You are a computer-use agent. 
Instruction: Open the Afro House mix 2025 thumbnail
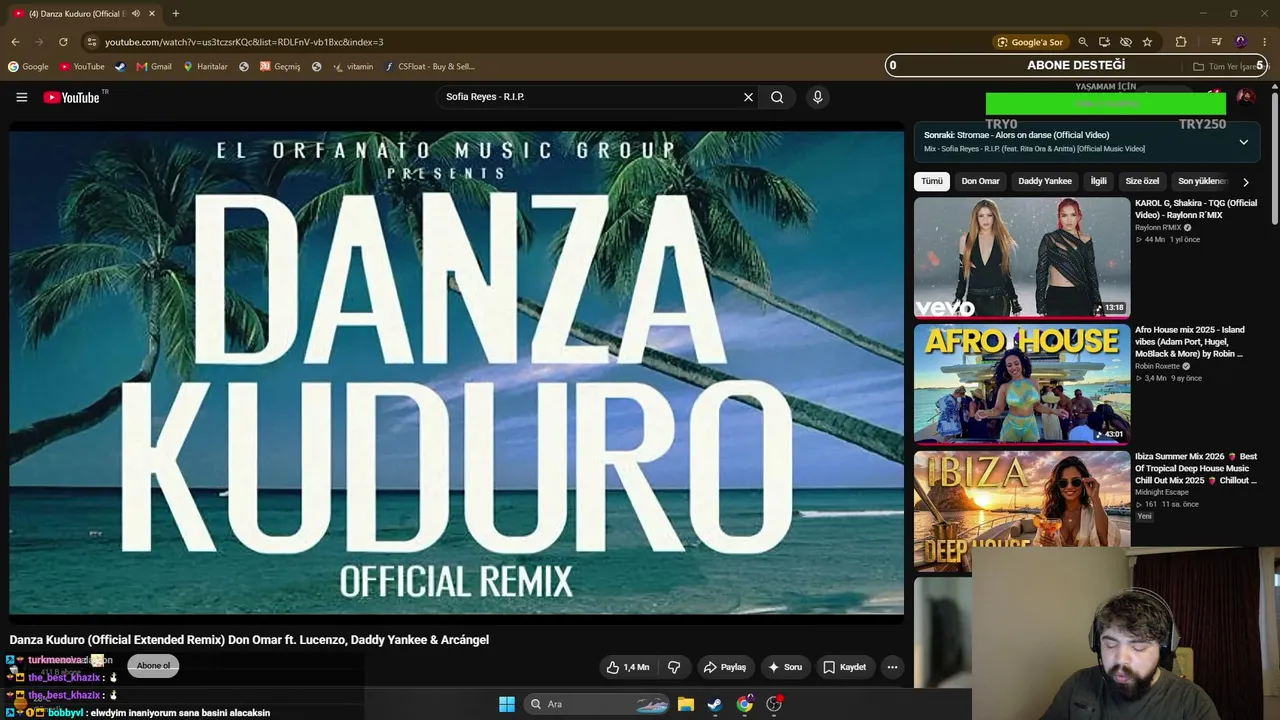[x=1022, y=384]
